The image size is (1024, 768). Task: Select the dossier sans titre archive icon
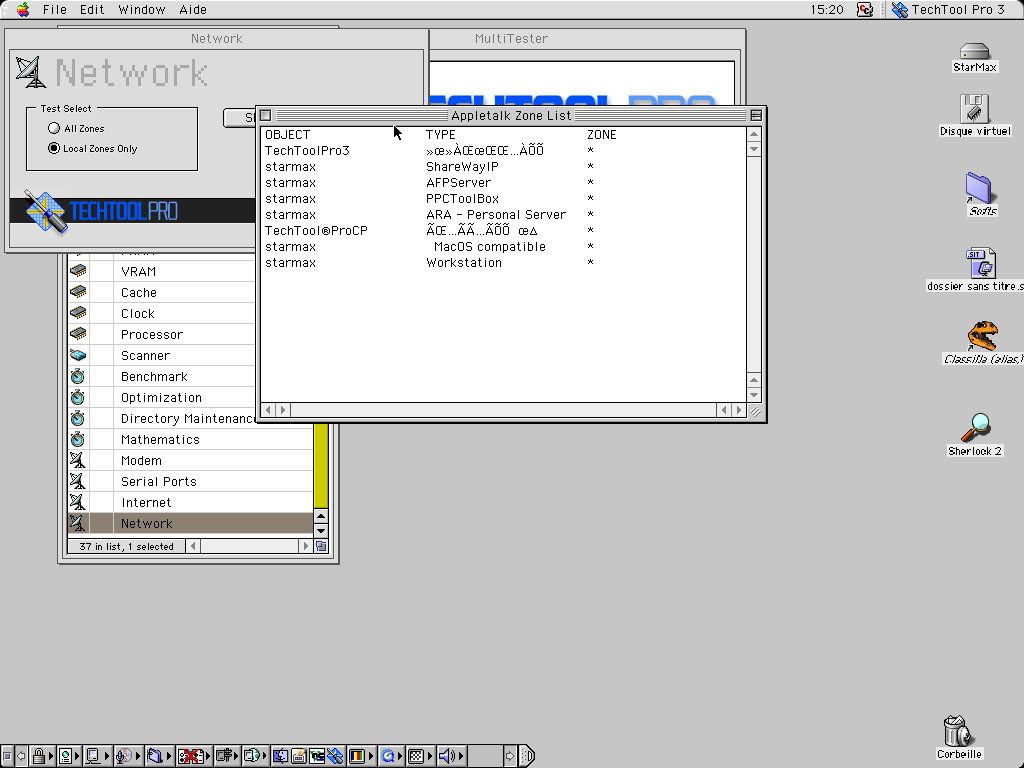(980, 263)
